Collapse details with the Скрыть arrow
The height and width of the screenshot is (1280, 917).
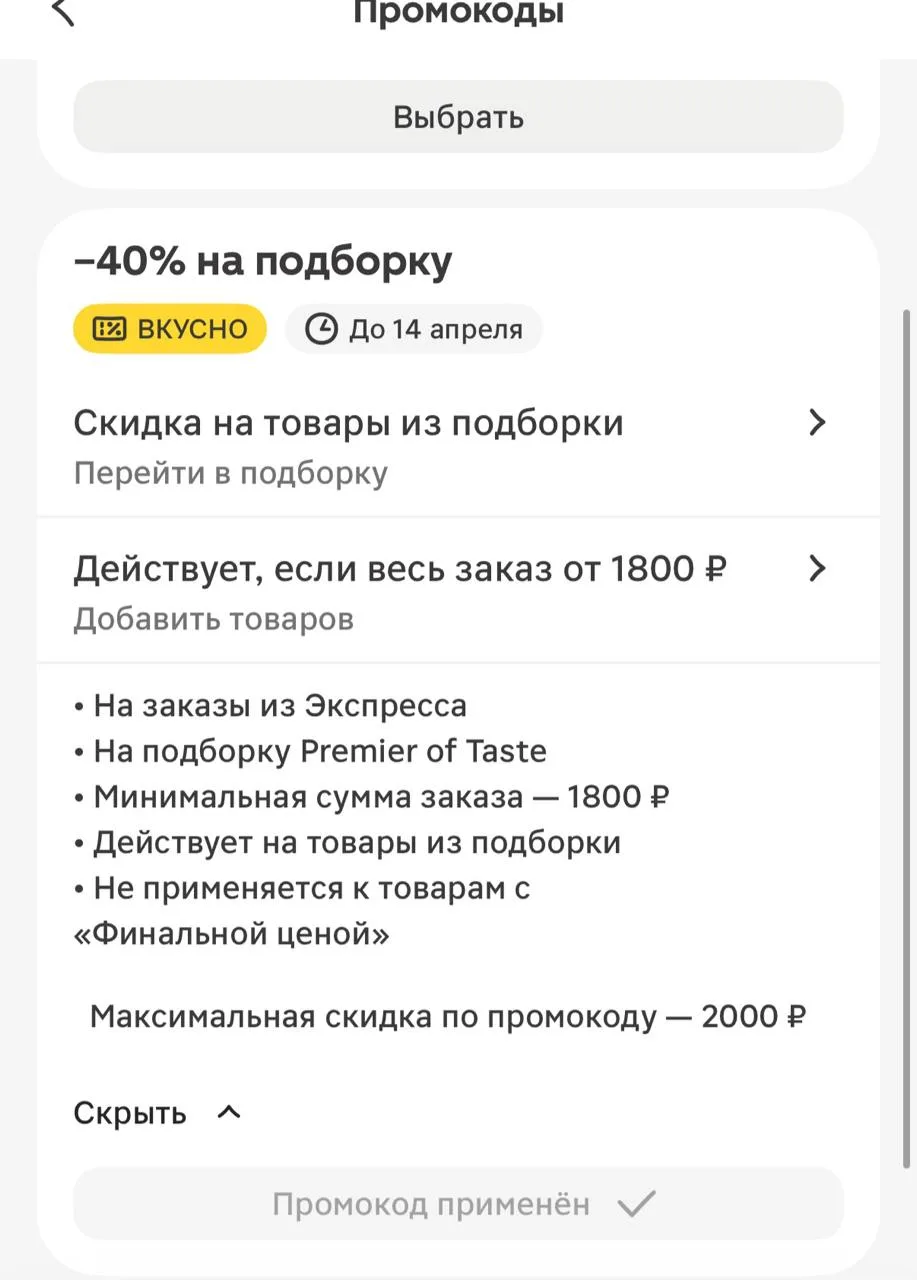point(229,1112)
